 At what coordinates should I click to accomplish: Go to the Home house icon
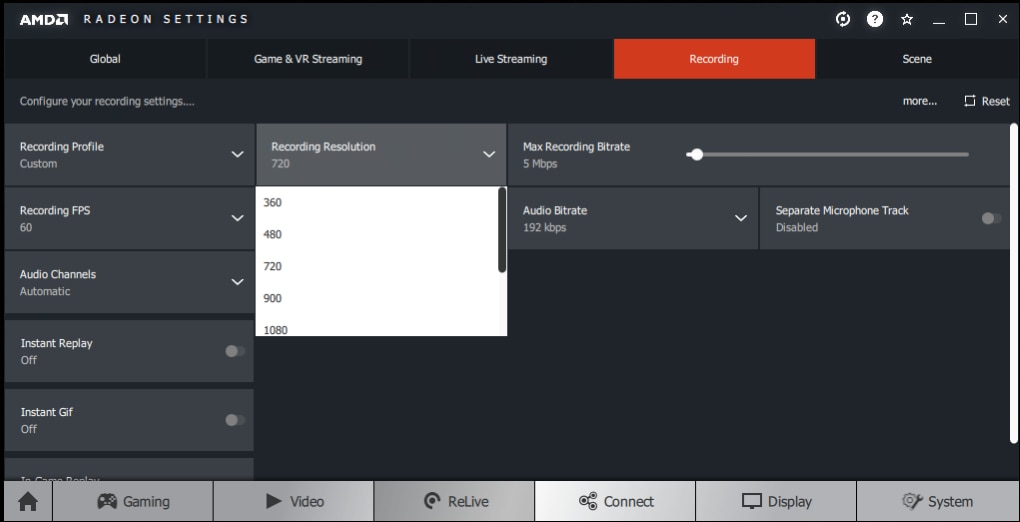click(28, 501)
